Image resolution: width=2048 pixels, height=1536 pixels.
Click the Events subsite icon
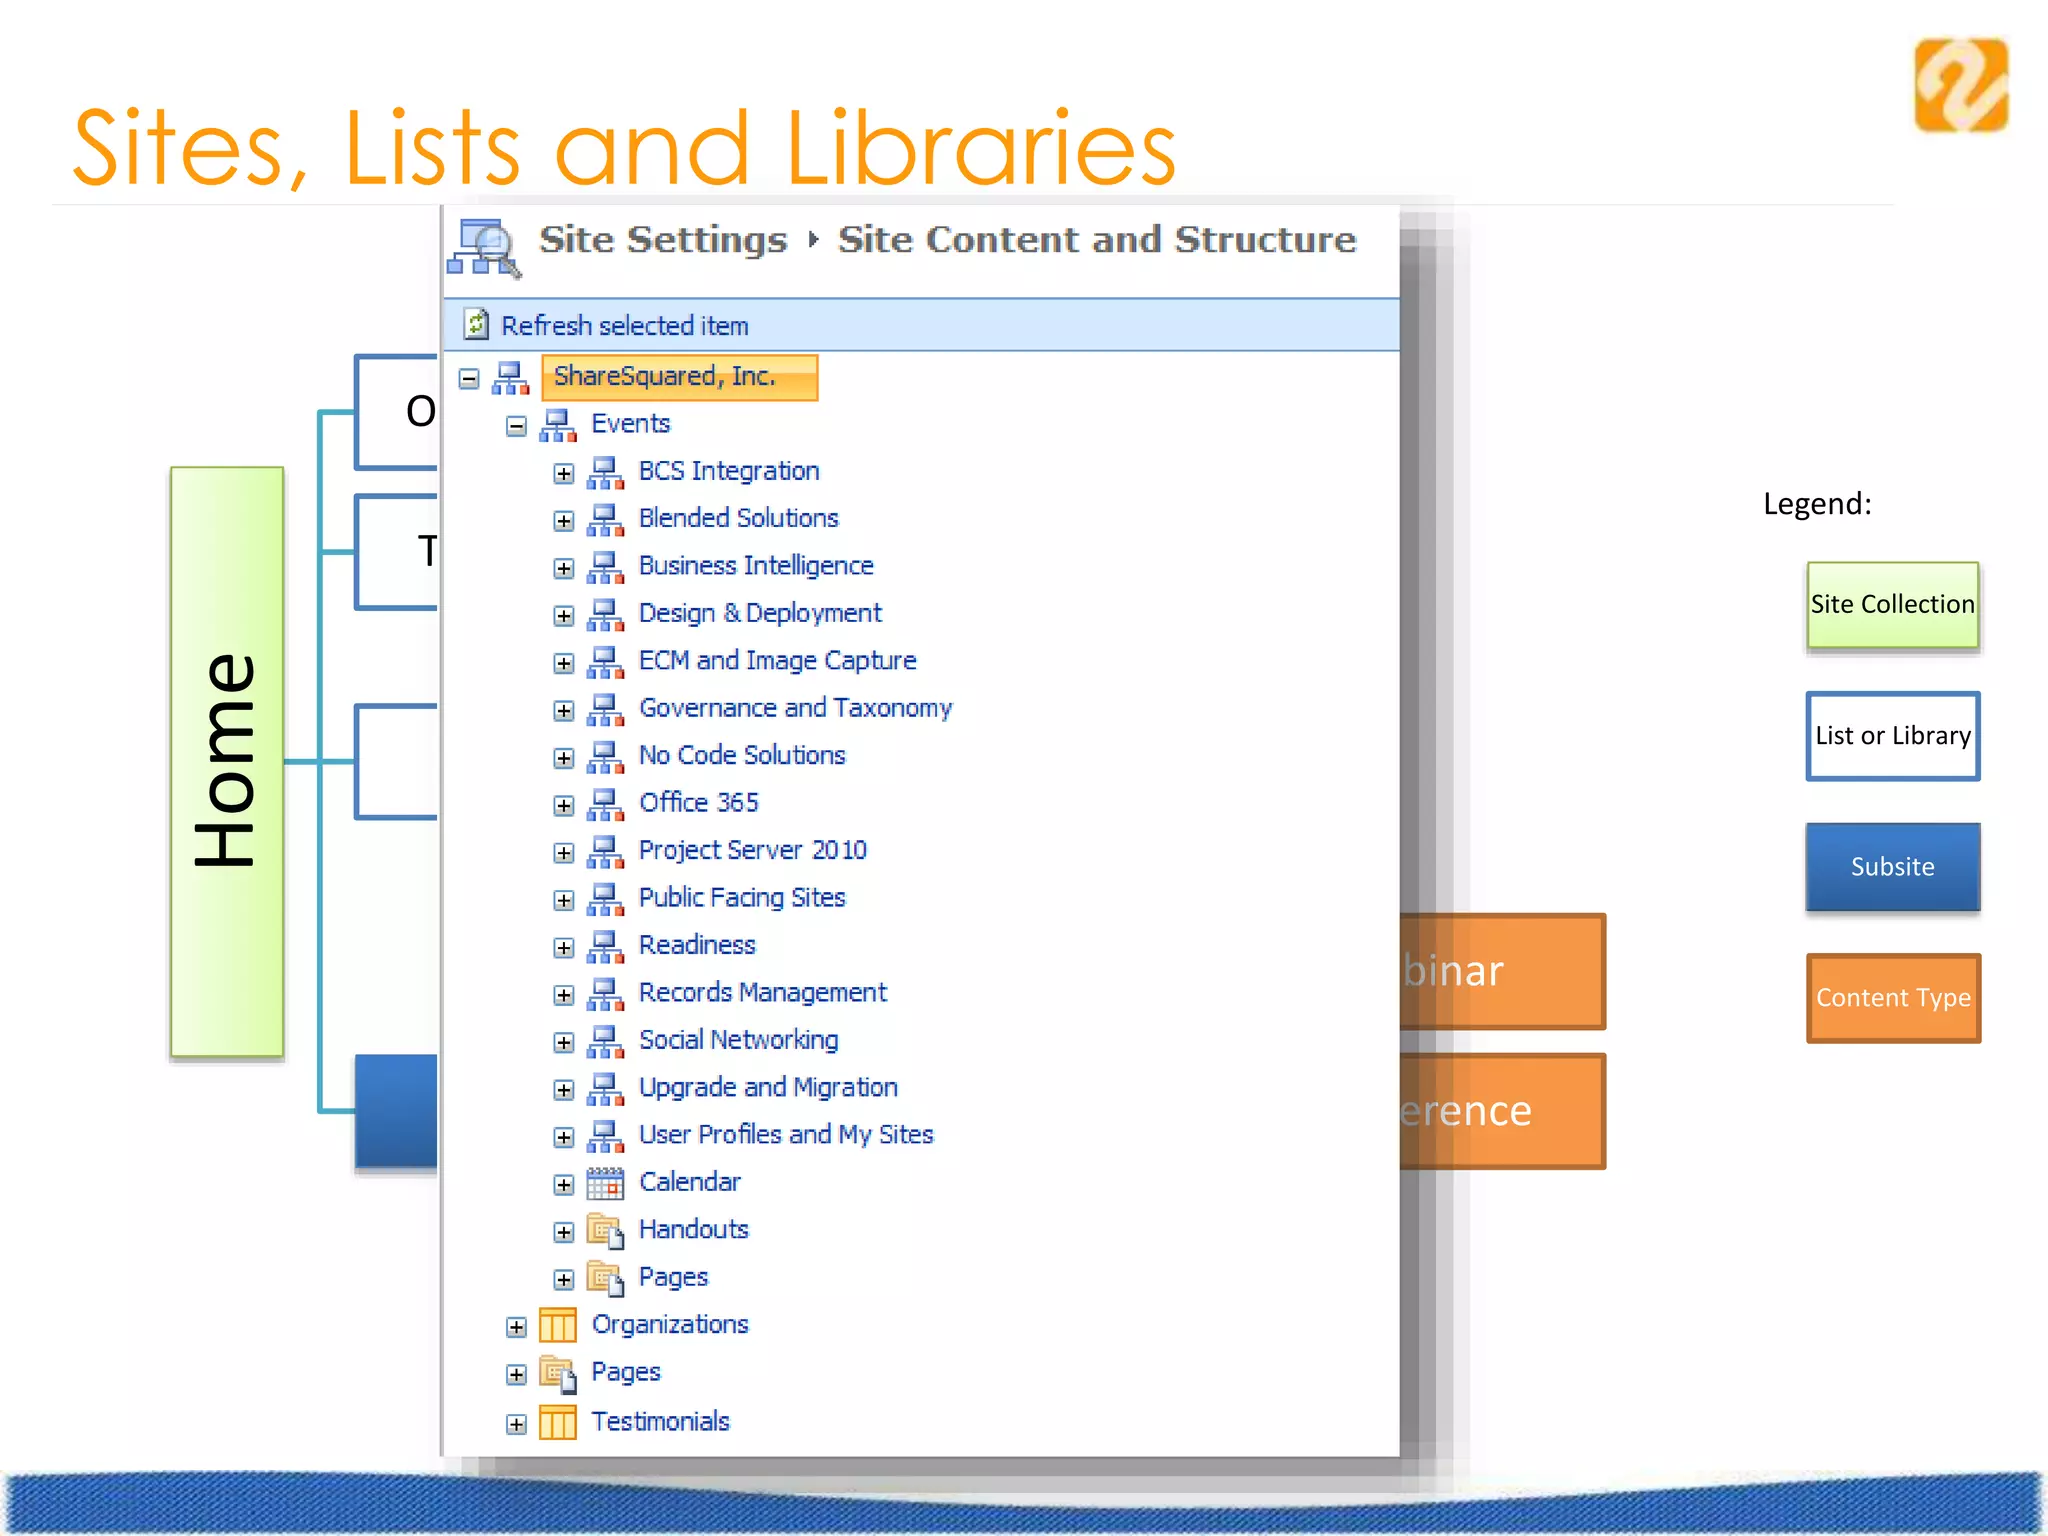[558, 425]
